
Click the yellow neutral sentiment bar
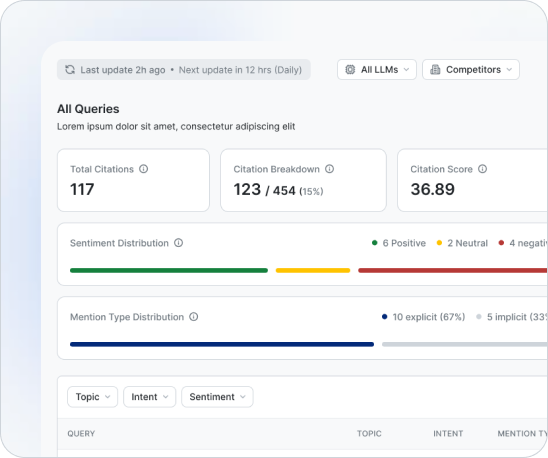[x=313, y=270]
